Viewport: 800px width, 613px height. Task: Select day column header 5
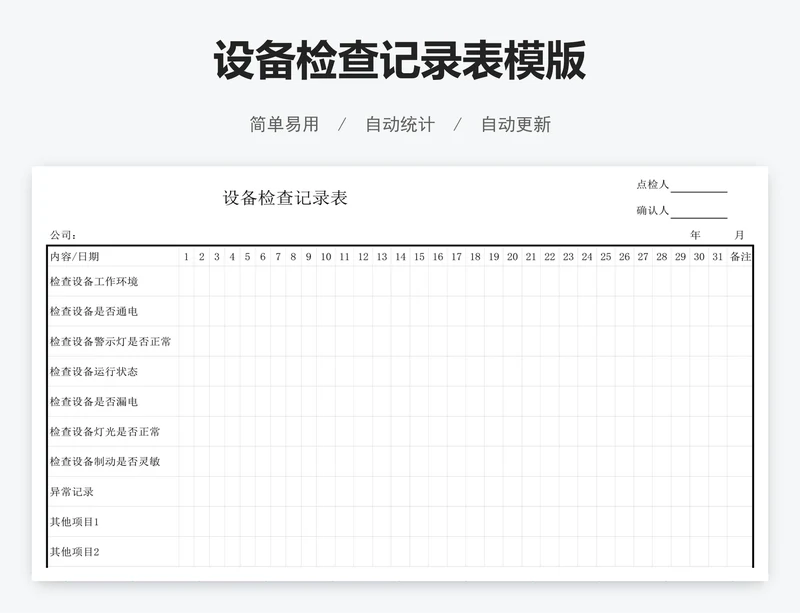tap(247, 257)
